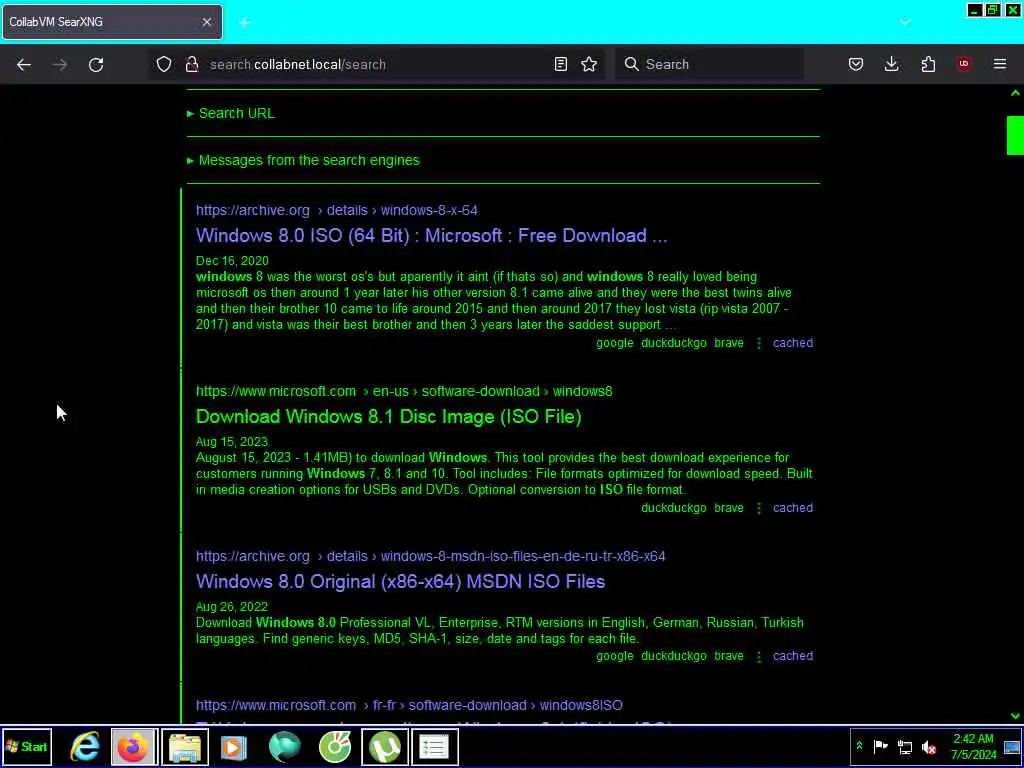Open the list all tabs dropdown
The width and height of the screenshot is (1024, 768).
[x=905, y=22]
